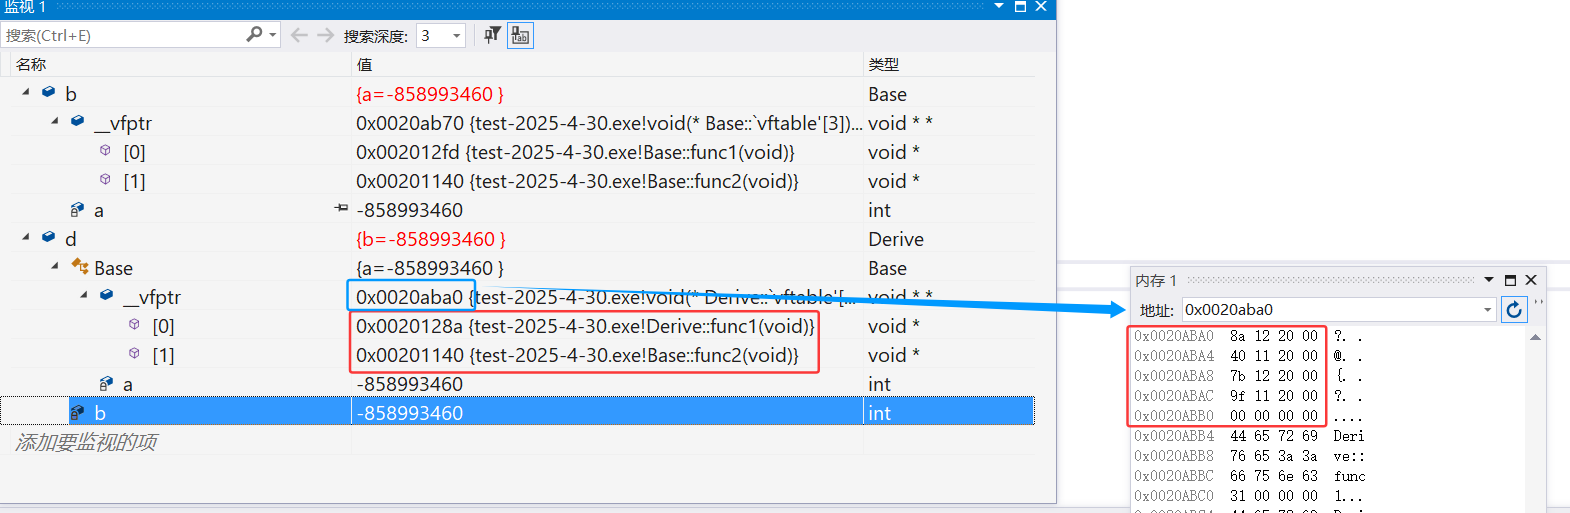
Task: Click the pin icon in Watch toolbar
Action: (492, 35)
